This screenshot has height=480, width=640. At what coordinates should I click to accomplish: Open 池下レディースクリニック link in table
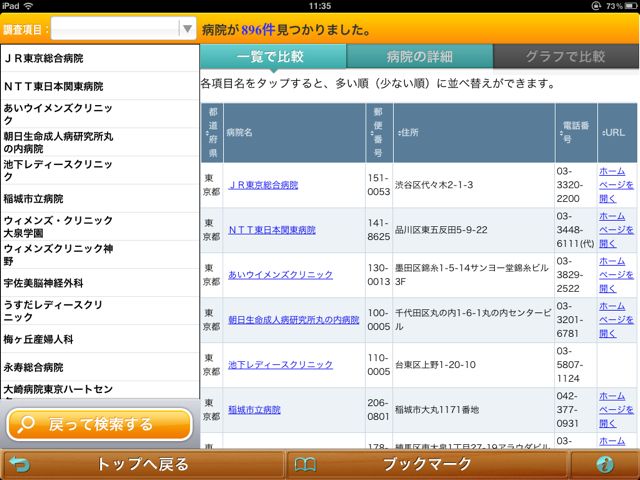click(280, 364)
